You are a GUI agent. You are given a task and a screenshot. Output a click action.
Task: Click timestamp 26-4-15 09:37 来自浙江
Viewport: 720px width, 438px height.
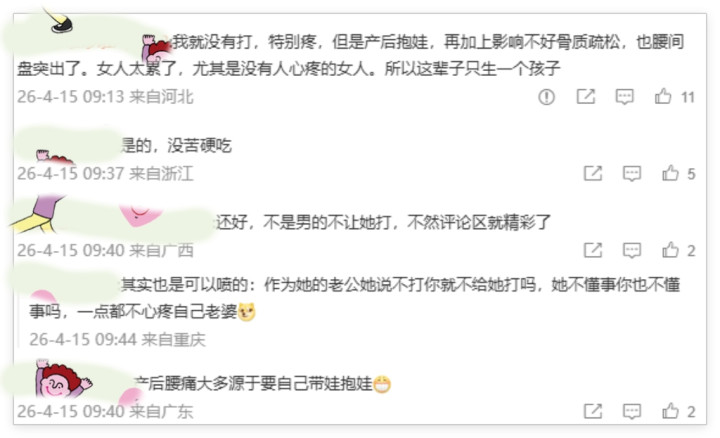(105, 174)
